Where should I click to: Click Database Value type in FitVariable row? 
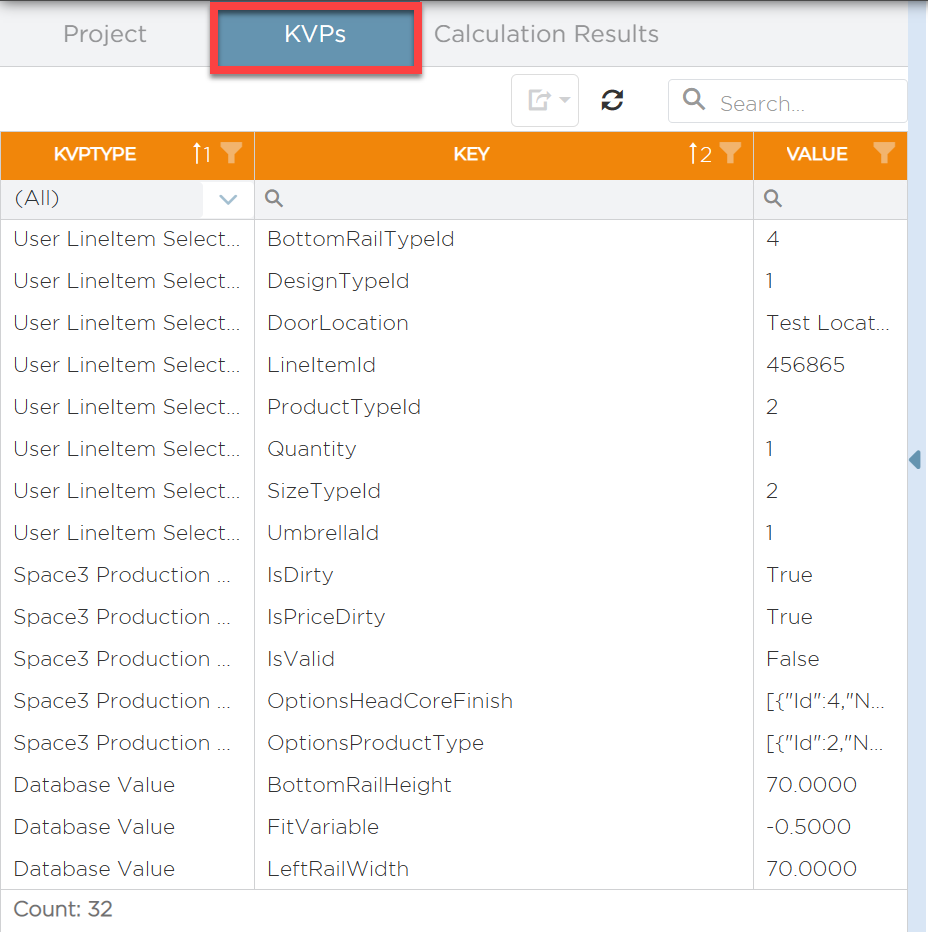point(95,827)
